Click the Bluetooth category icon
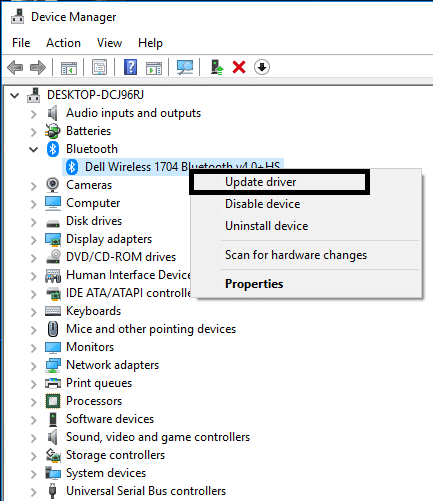 click(x=53, y=149)
